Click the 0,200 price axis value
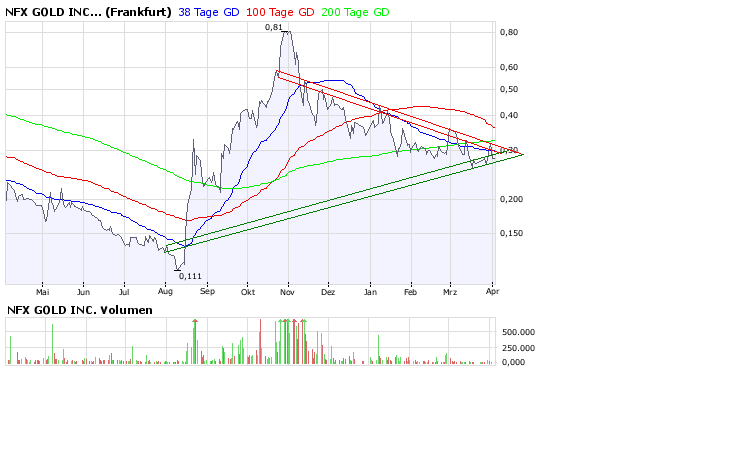The height and width of the screenshot is (475, 738). [512, 200]
